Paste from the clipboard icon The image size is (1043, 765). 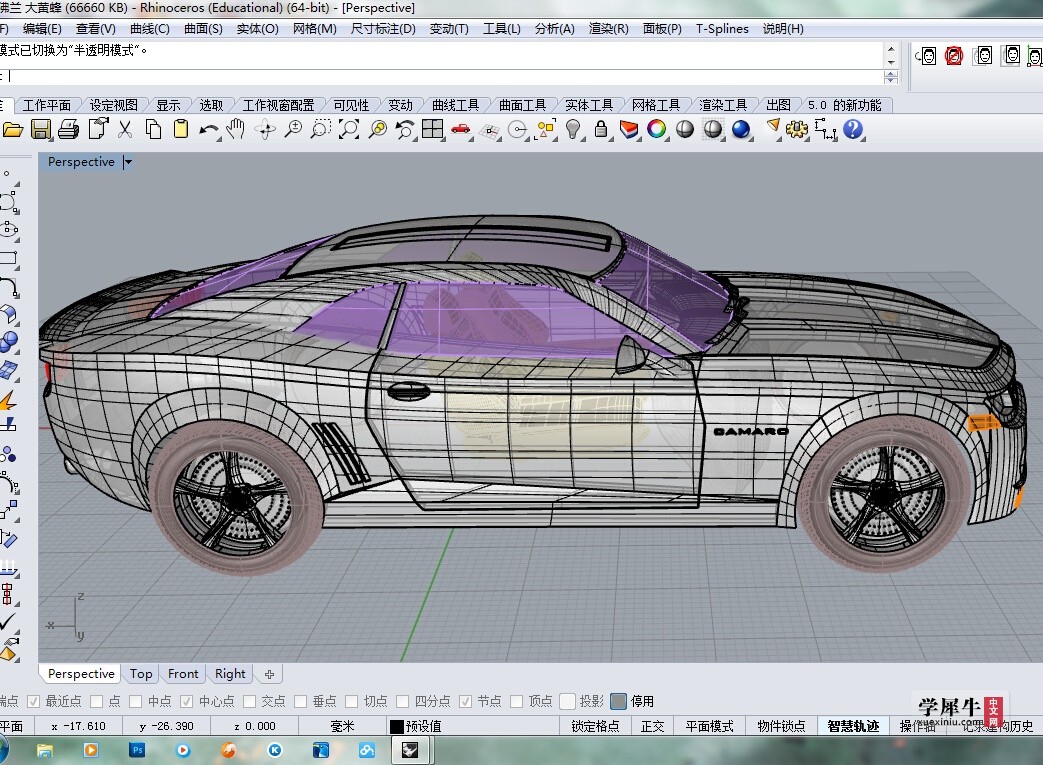coord(180,129)
